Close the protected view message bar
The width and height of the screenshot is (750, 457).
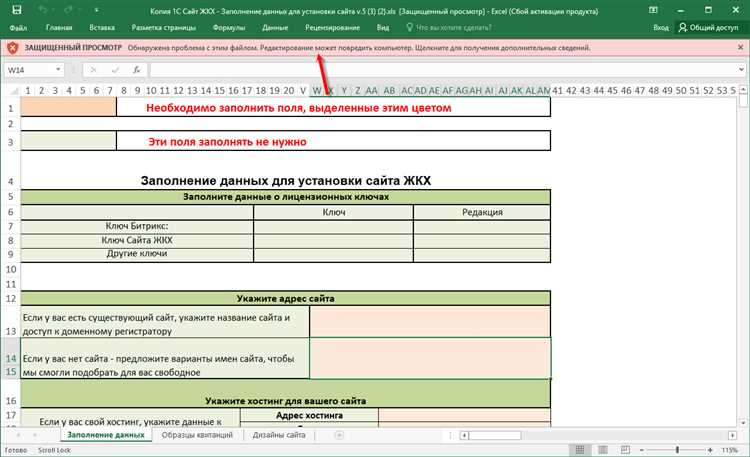(x=740, y=47)
